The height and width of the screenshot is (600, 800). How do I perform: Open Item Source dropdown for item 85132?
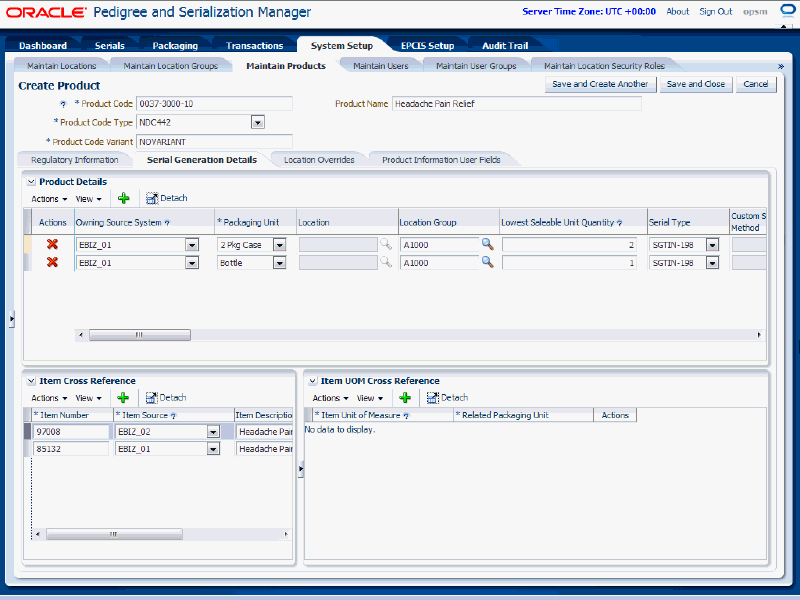coord(213,449)
